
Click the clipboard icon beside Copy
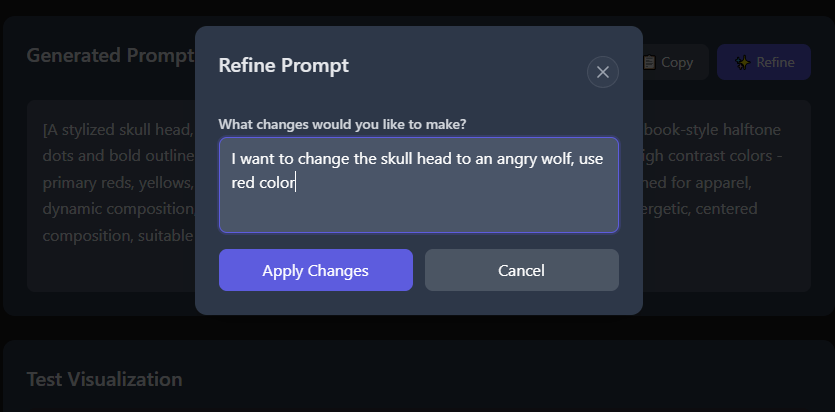pyautogui.click(x=648, y=62)
